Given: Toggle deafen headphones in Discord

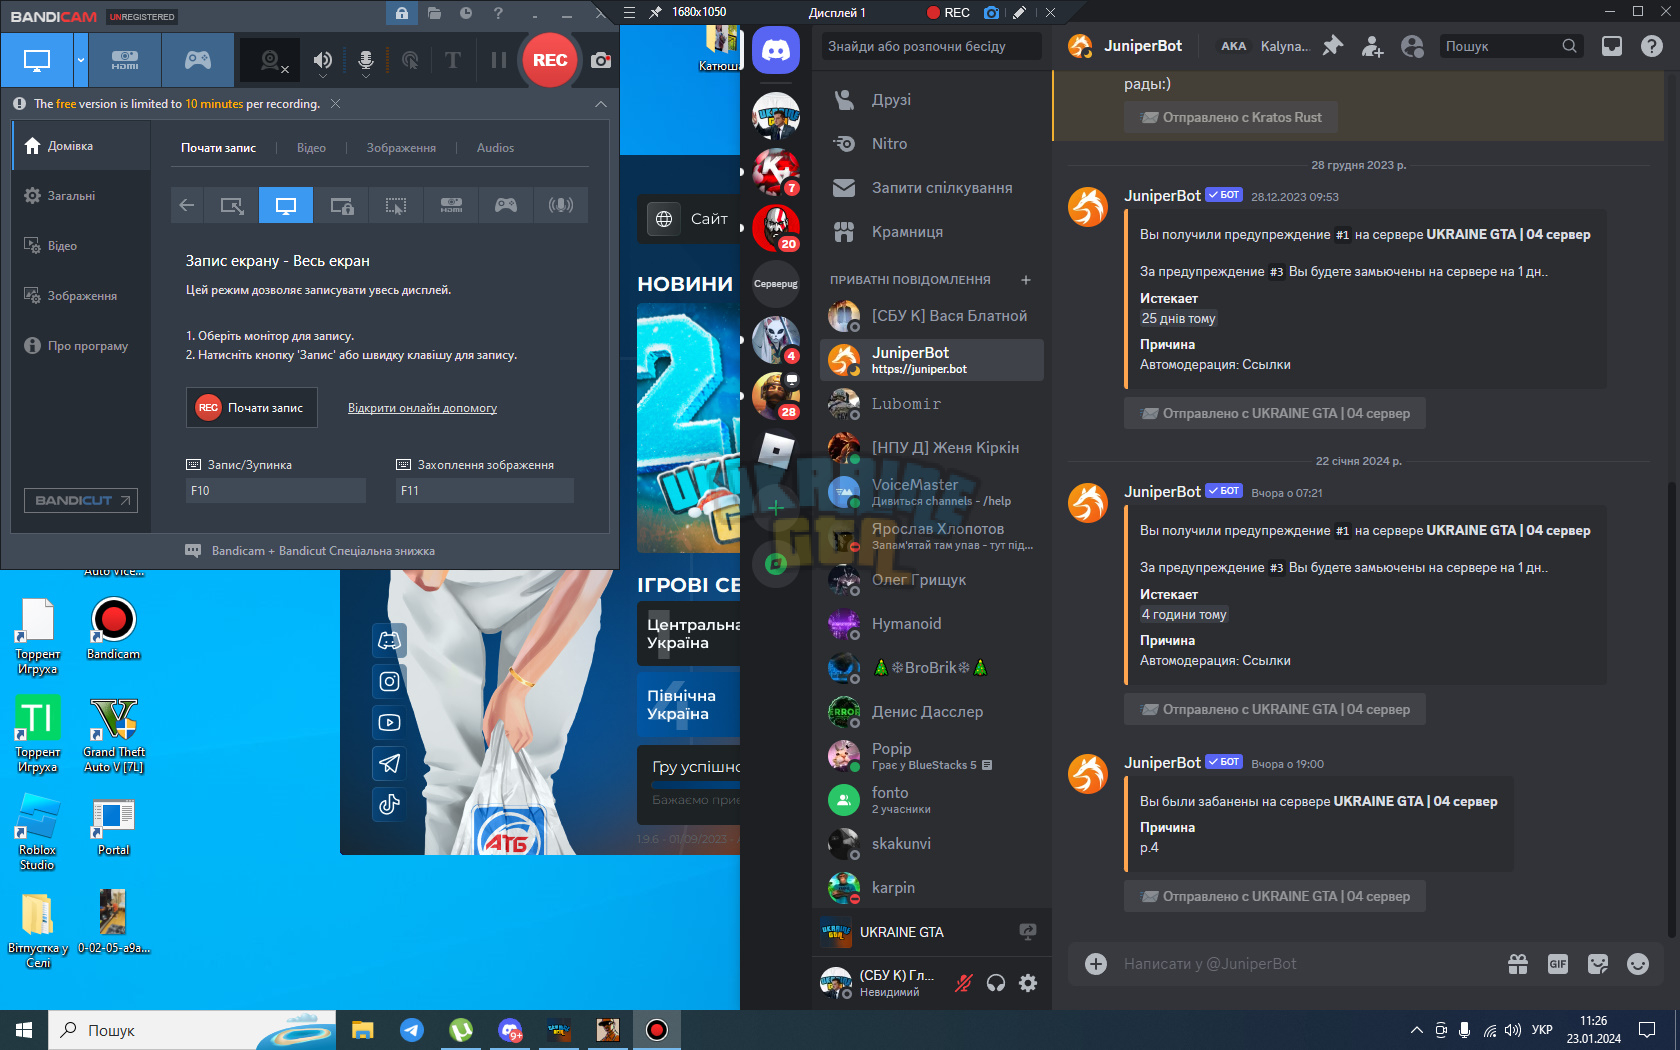Looking at the screenshot, I should click(x=996, y=983).
